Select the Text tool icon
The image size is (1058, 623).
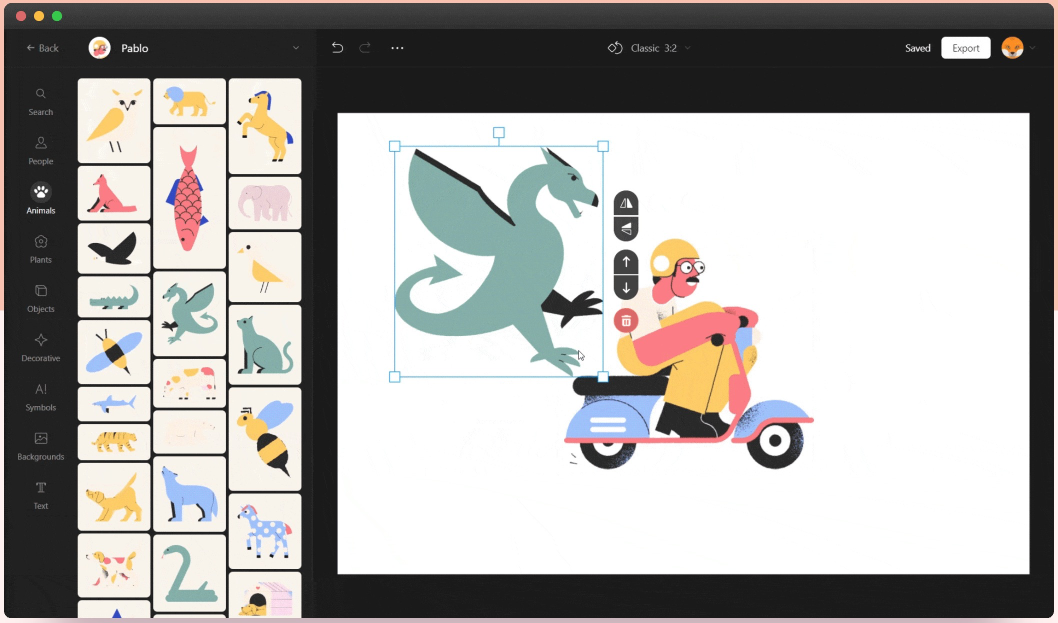coord(40,494)
